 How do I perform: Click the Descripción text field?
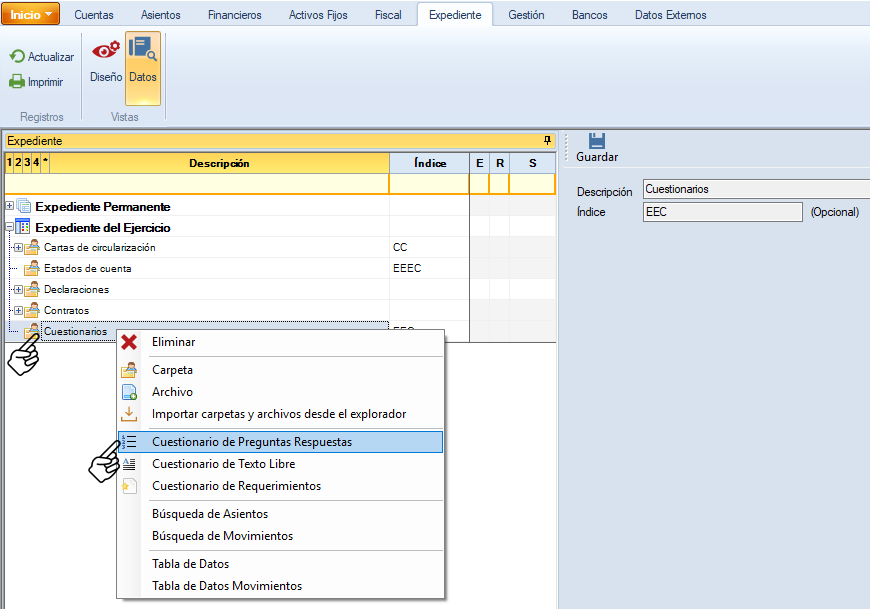(x=755, y=189)
